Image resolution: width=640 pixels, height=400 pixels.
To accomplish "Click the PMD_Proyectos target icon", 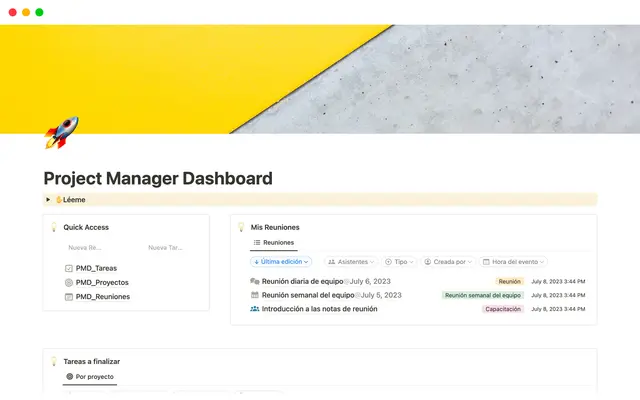I will (68, 283).
